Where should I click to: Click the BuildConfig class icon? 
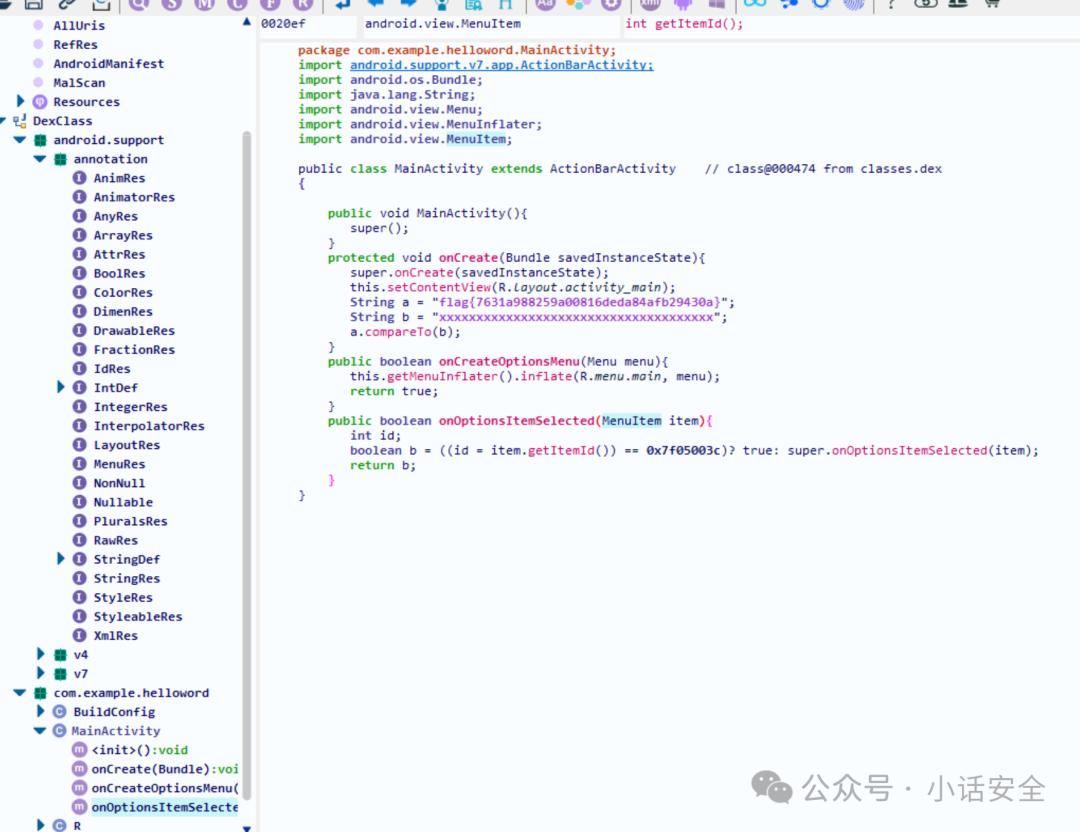[60, 711]
